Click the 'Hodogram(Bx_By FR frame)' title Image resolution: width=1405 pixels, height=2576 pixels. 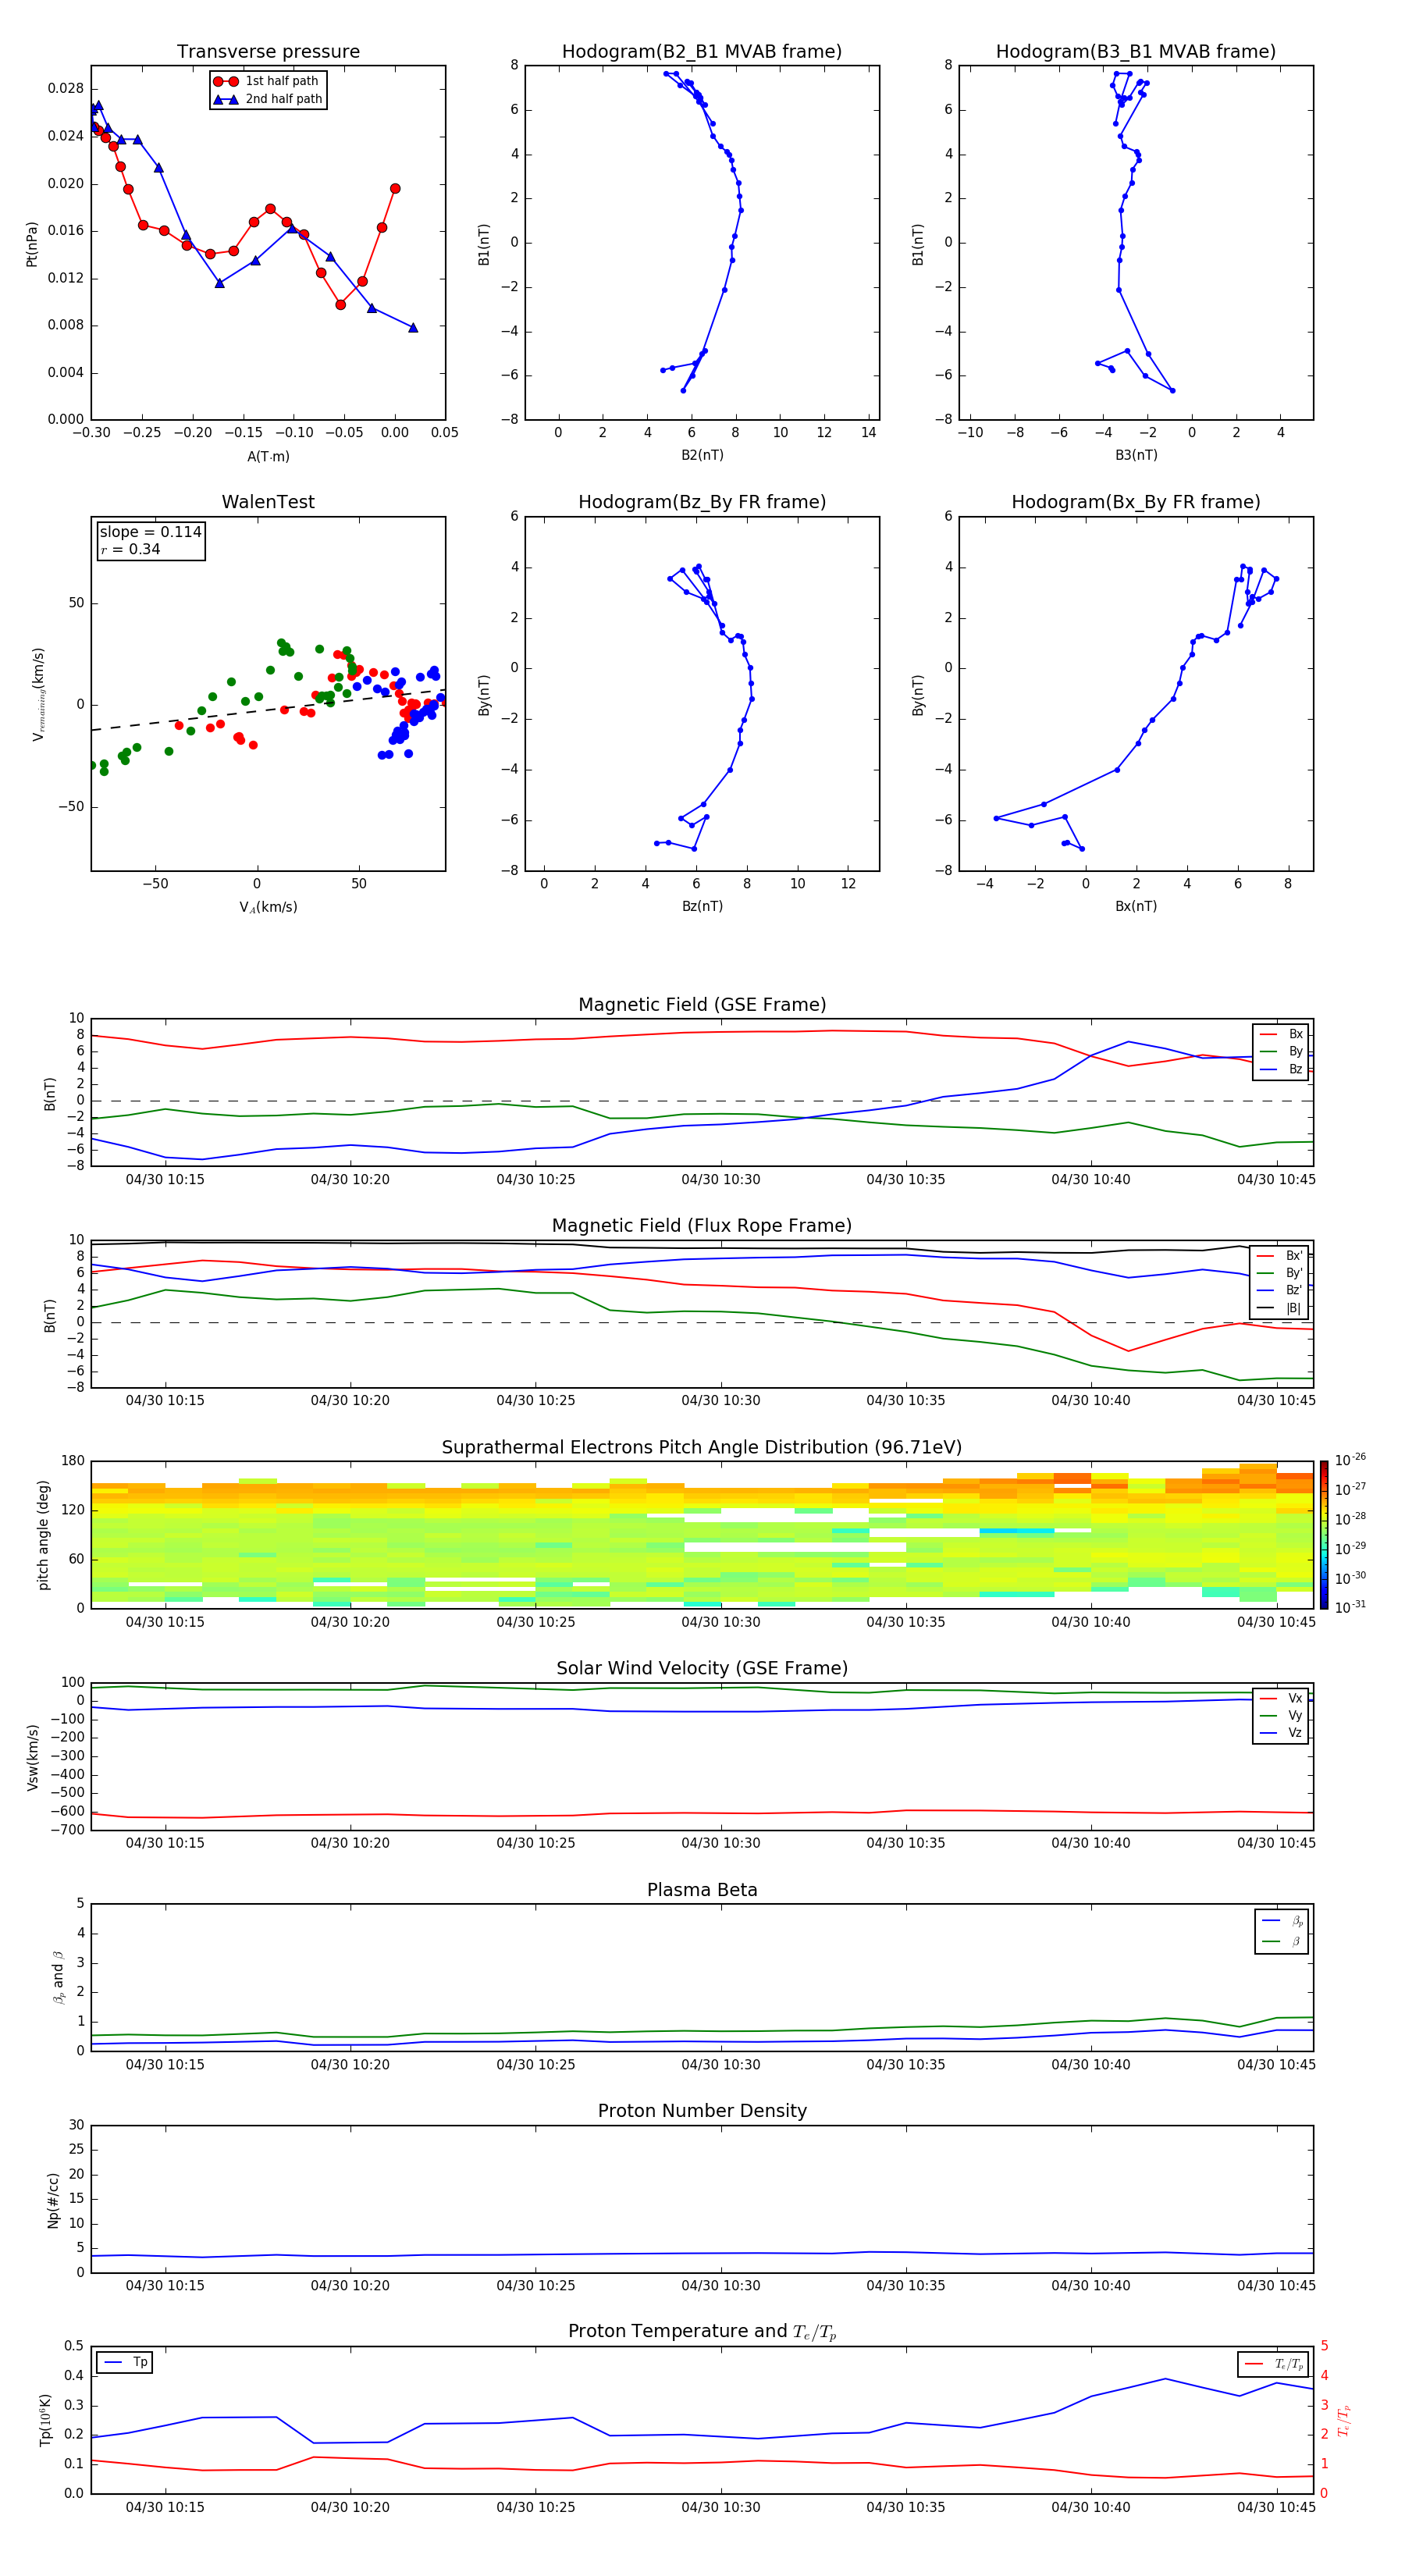pos(1136,502)
